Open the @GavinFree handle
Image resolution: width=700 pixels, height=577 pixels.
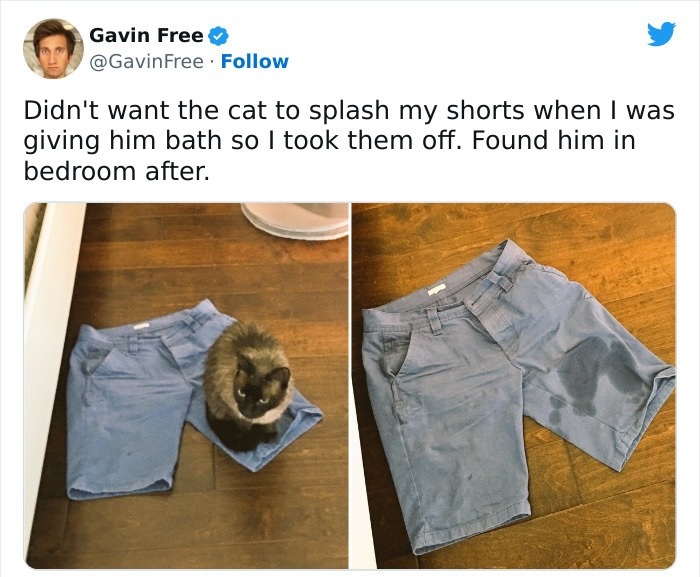[148, 62]
